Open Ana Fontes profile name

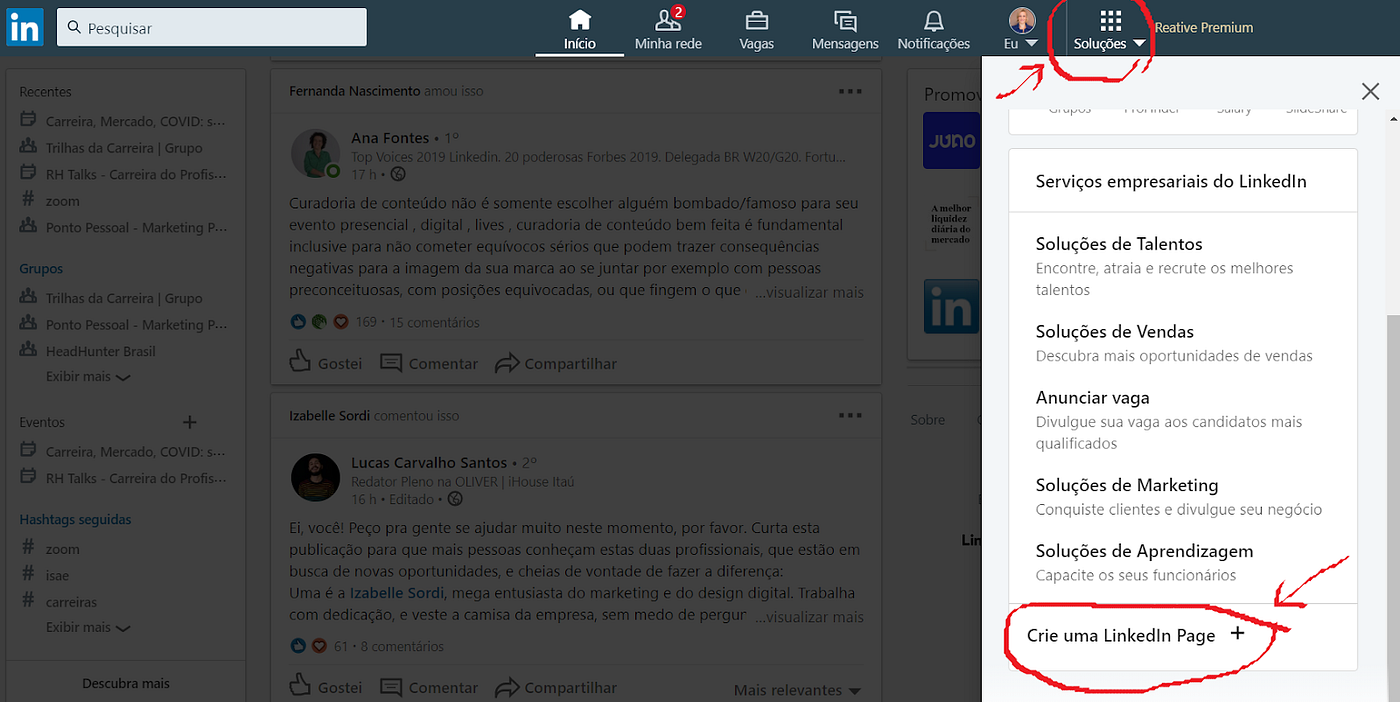pyautogui.click(x=390, y=138)
